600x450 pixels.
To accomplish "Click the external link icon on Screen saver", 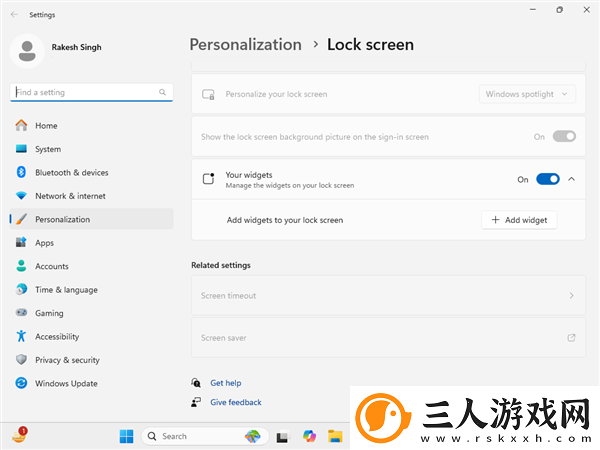I will (x=571, y=338).
